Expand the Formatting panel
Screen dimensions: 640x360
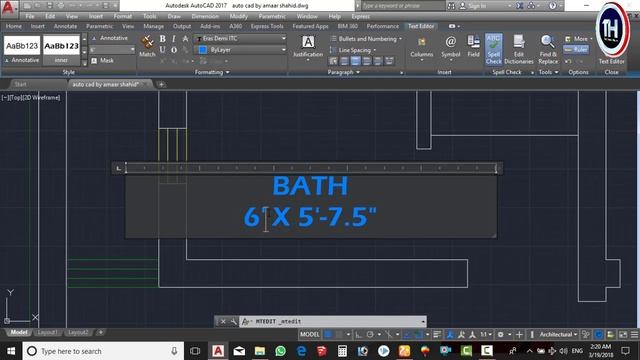pyautogui.click(x=212, y=72)
